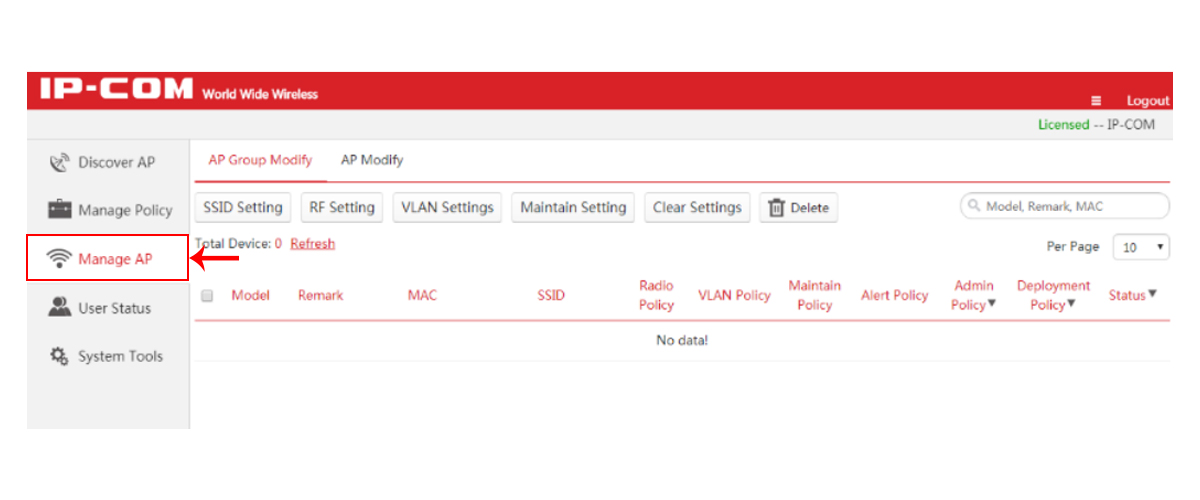1200x500 pixels.
Task: Tick the select-all checkbox beside Model
Action: (x=207, y=296)
